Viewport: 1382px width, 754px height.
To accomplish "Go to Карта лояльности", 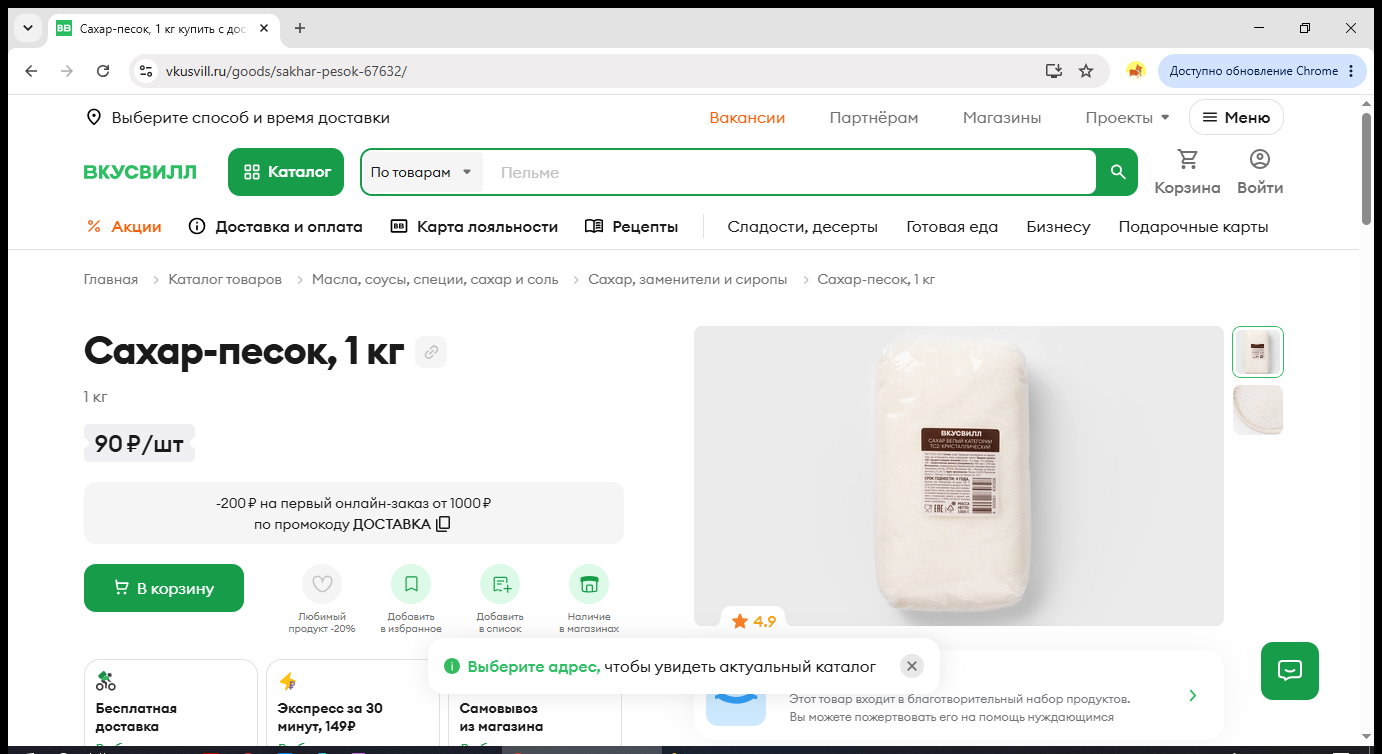I will click(474, 227).
